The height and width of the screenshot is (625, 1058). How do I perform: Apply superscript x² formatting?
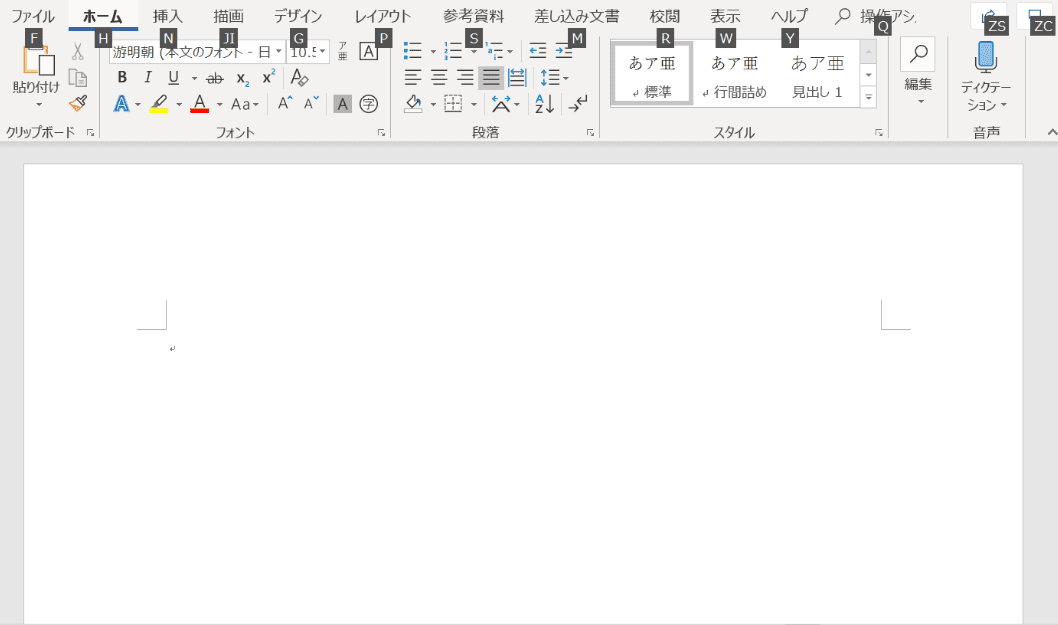click(x=269, y=78)
